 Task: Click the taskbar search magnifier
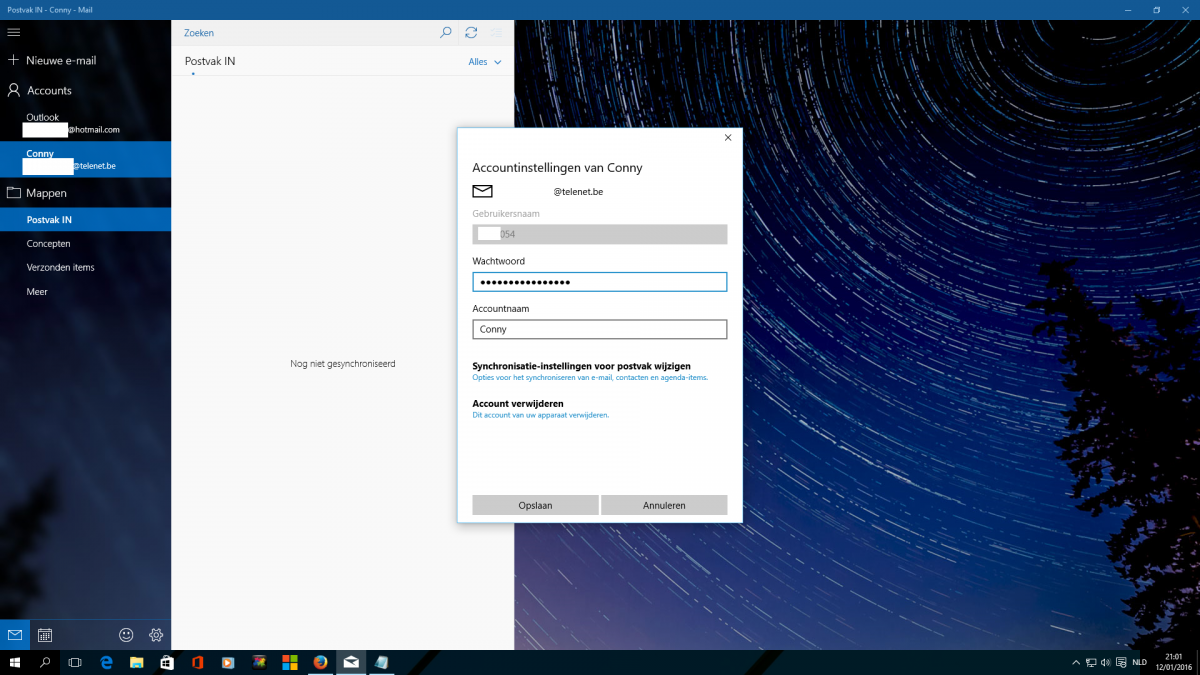[x=45, y=662]
